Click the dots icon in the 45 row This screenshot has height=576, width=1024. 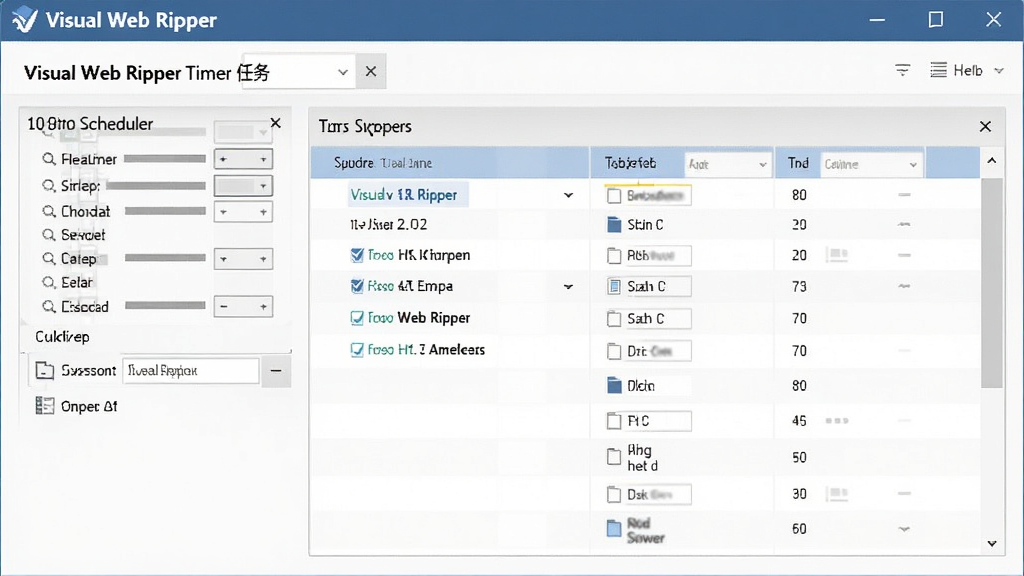tap(837, 421)
